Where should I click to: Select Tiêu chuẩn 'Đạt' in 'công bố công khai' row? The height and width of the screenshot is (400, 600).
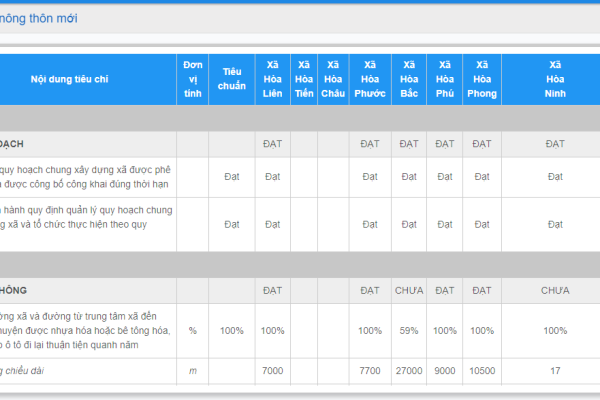tap(232, 177)
